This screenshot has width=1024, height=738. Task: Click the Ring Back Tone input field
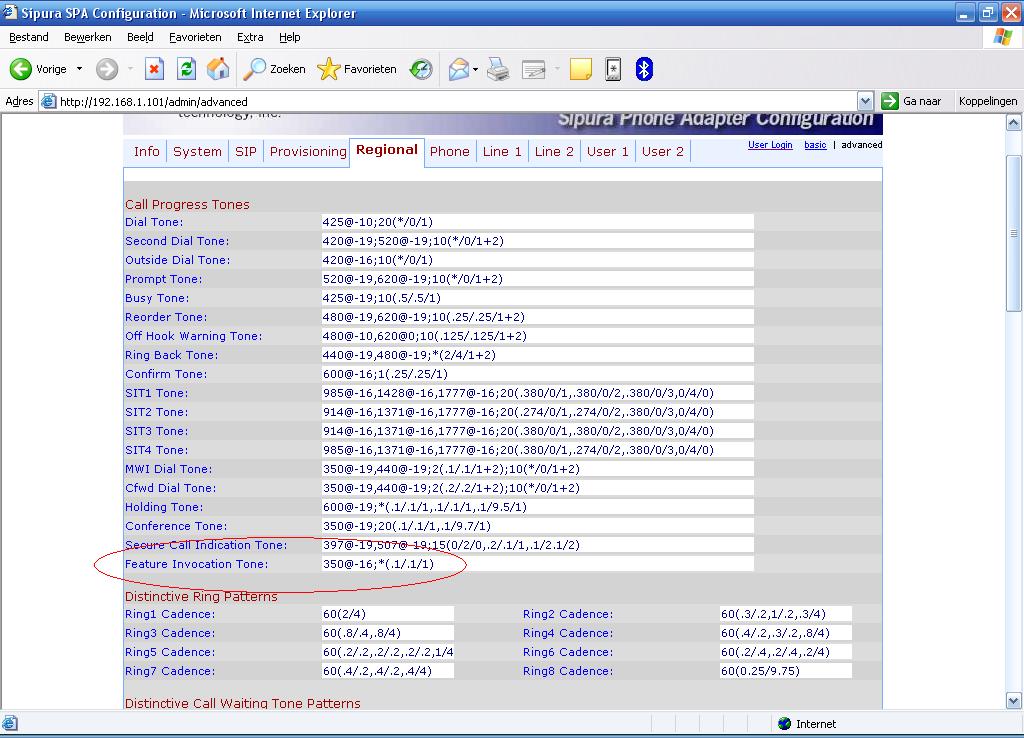point(537,355)
